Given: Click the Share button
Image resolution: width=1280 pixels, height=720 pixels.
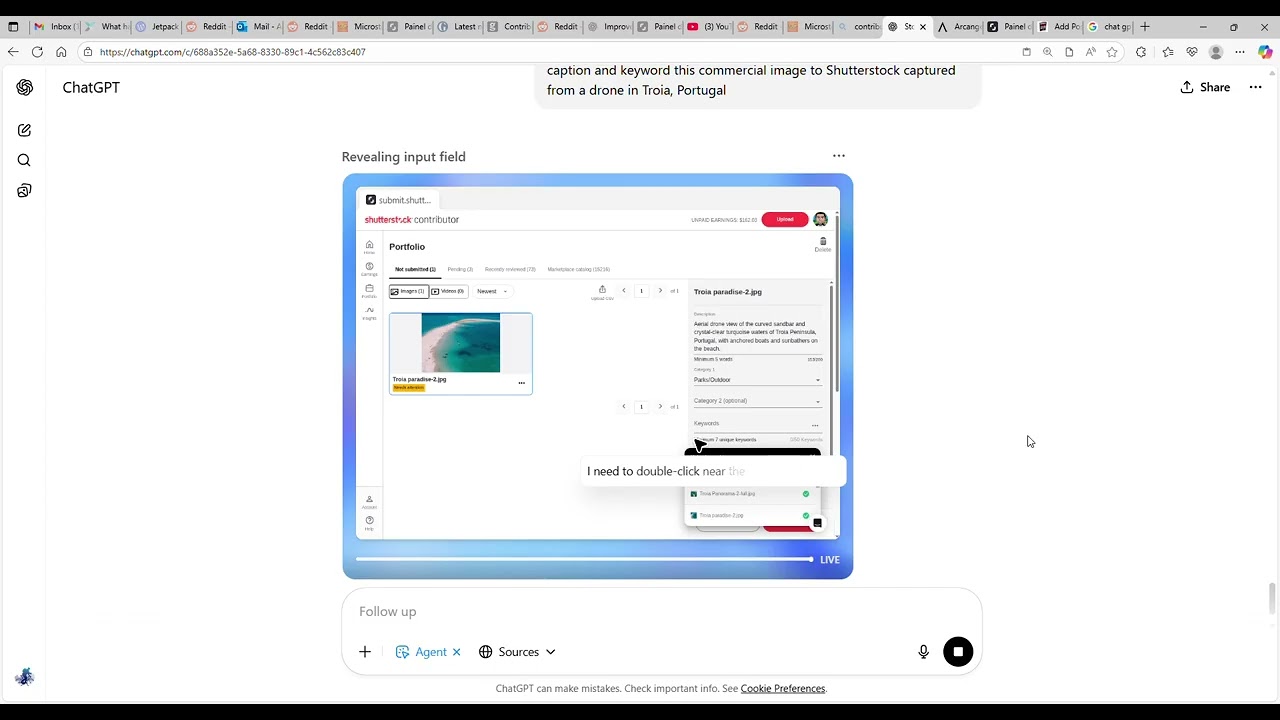Looking at the screenshot, I should pos(1205,87).
